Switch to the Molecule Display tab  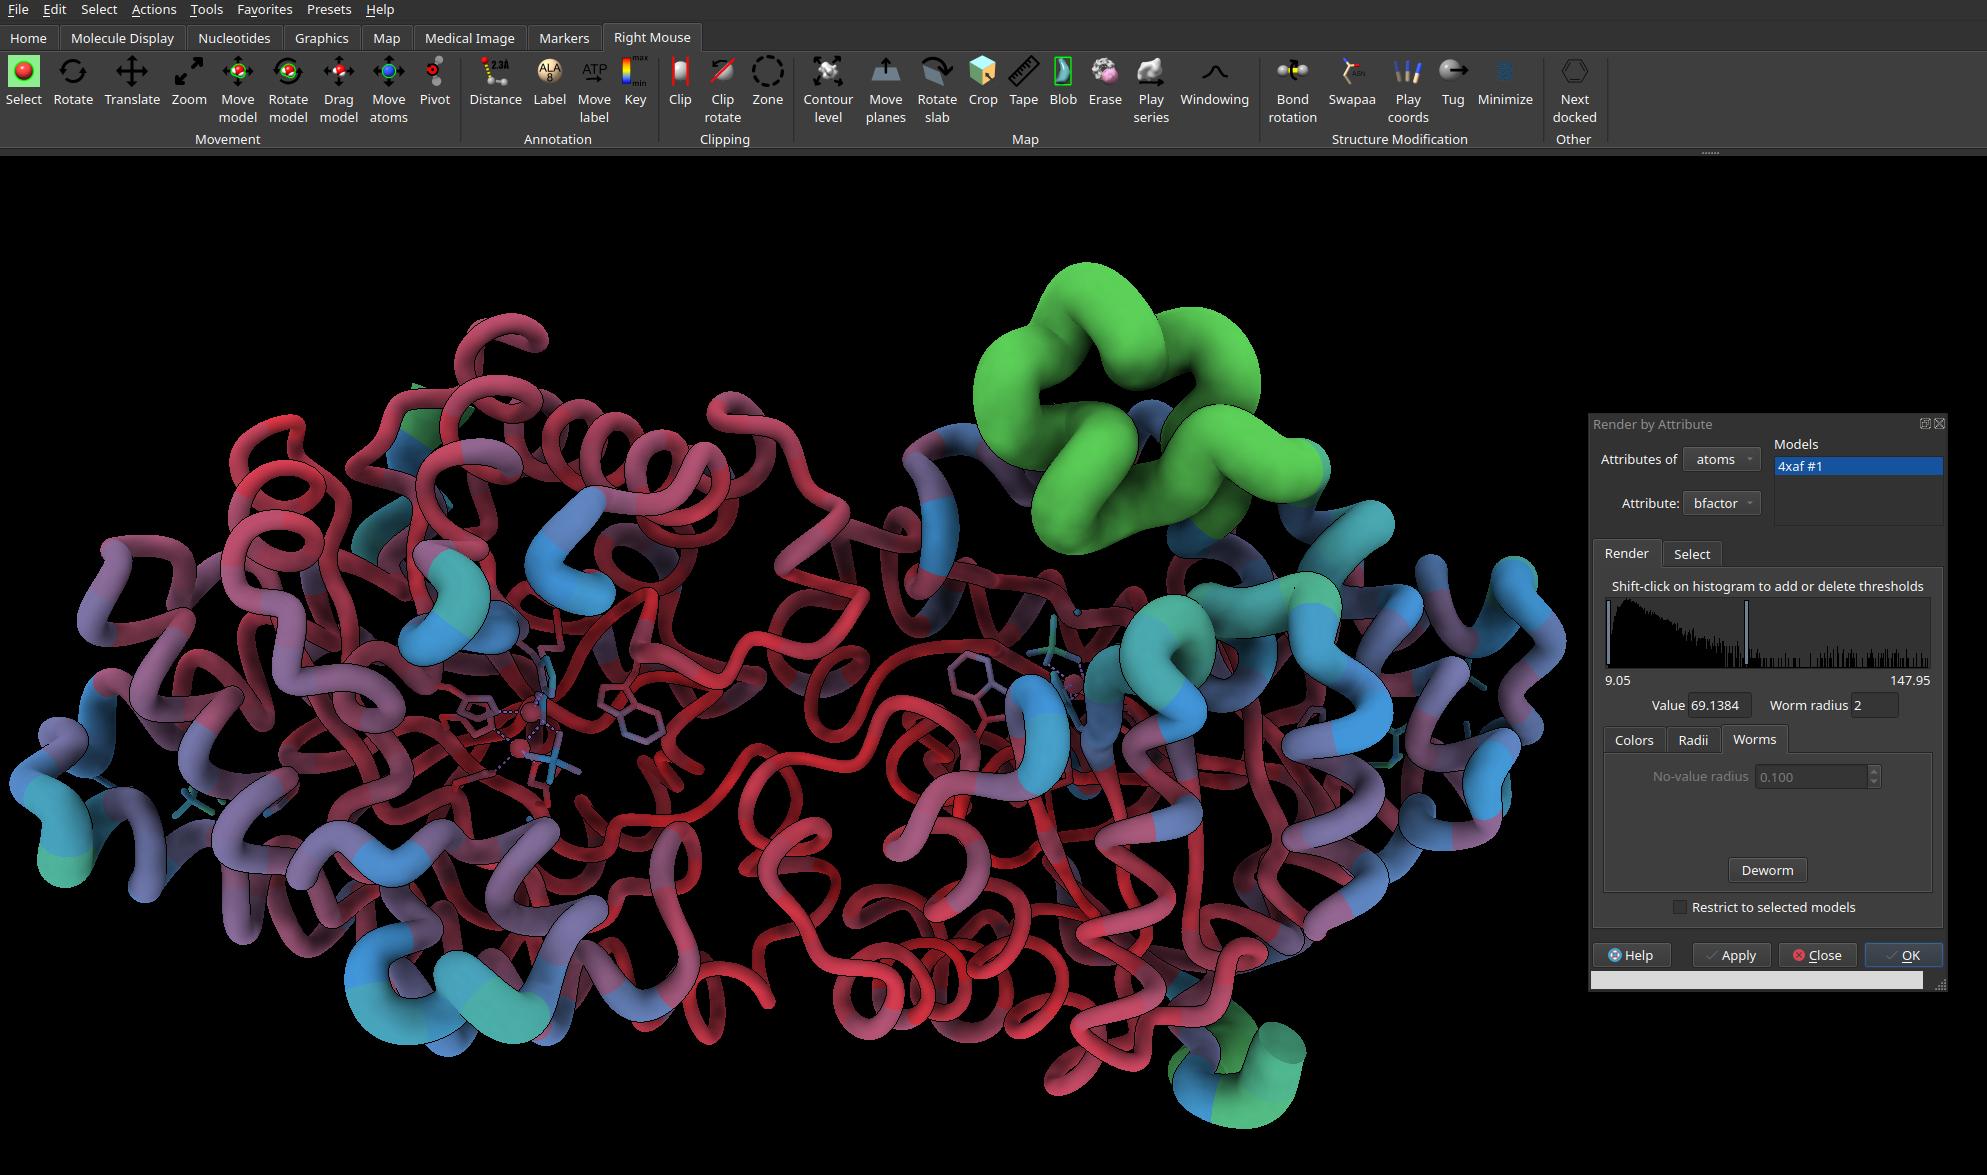click(x=122, y=38)
